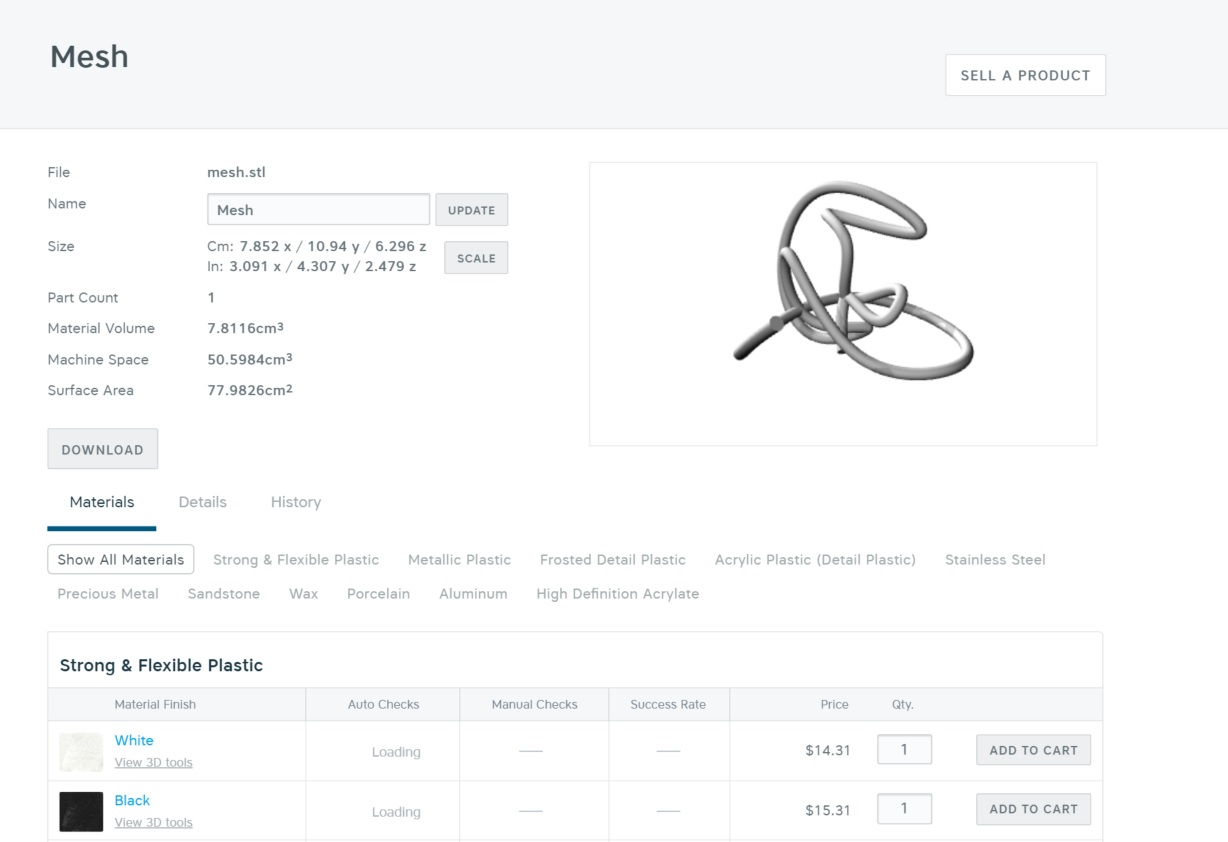Image resolution: width=1228 pixels, height=842 pixels.
Task: Click the Update name button
Action: click(471, 210)
